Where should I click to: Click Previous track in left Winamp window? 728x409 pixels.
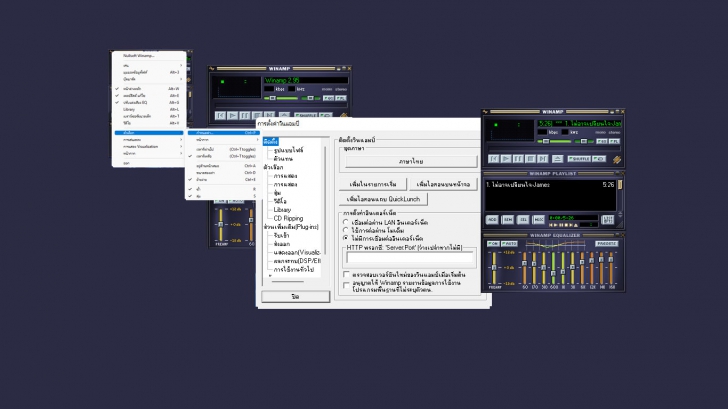[221, 116]
